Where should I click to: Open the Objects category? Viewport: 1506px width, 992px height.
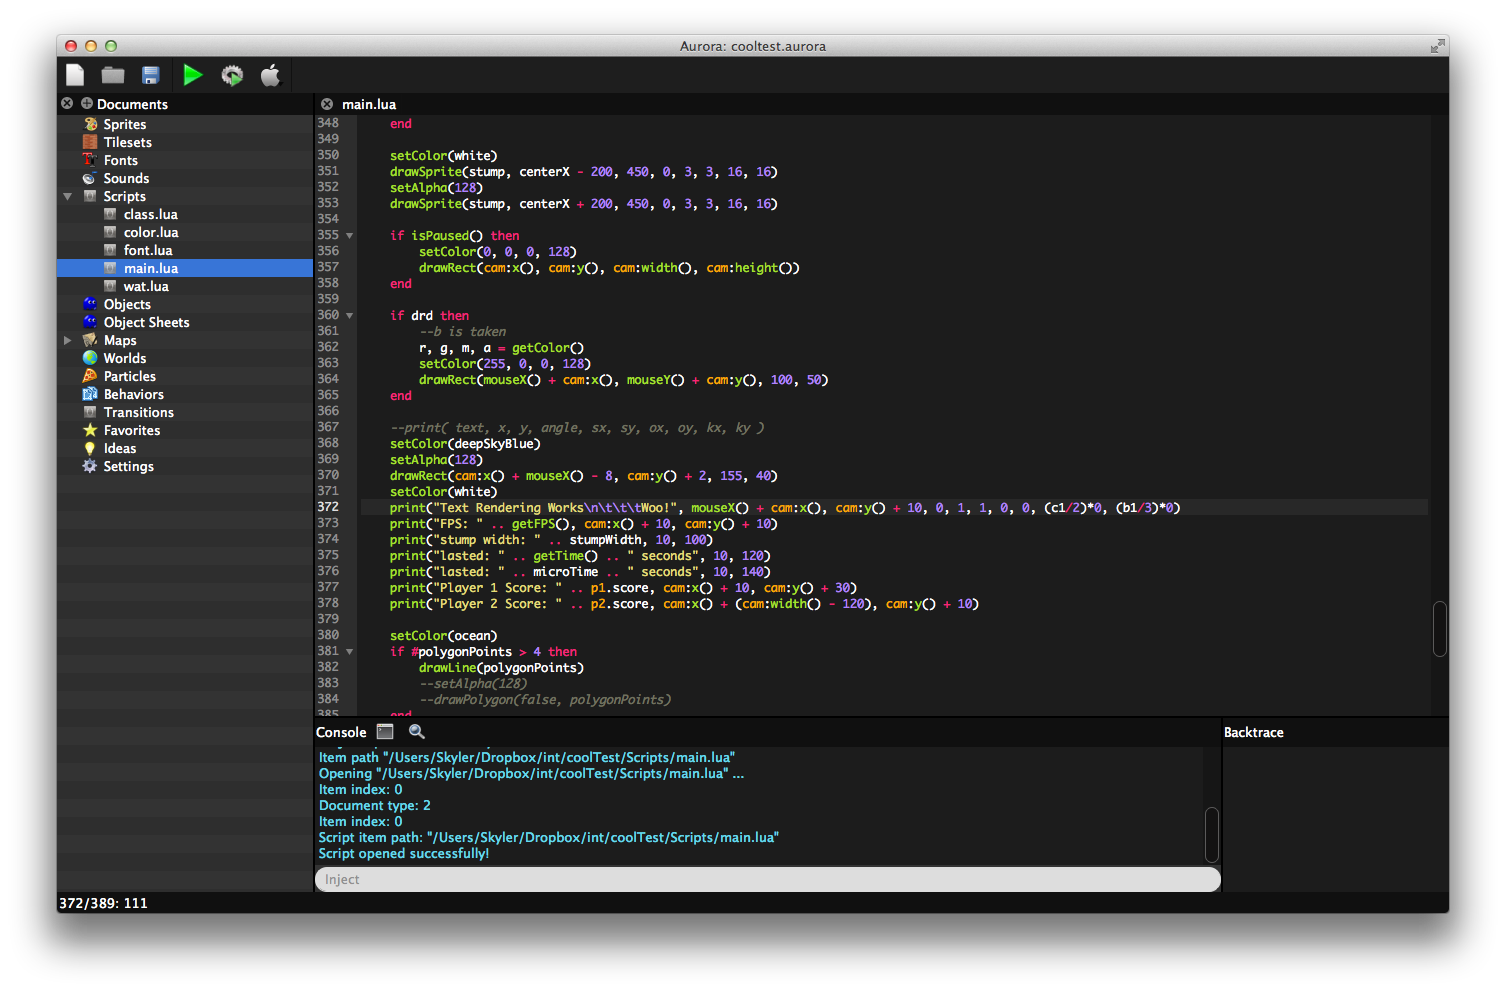[x=127, y=304]
